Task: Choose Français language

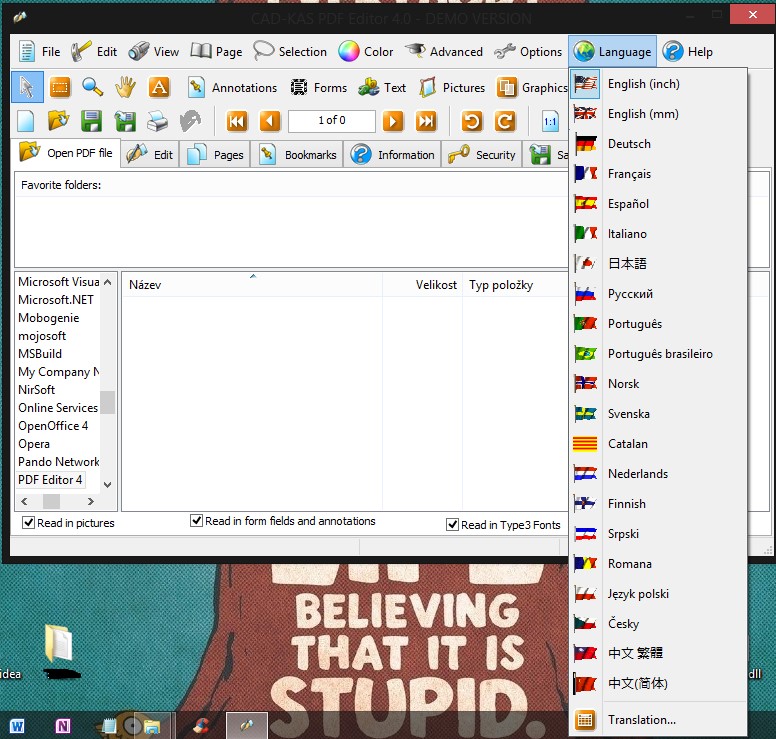Action: pos(658,174)
